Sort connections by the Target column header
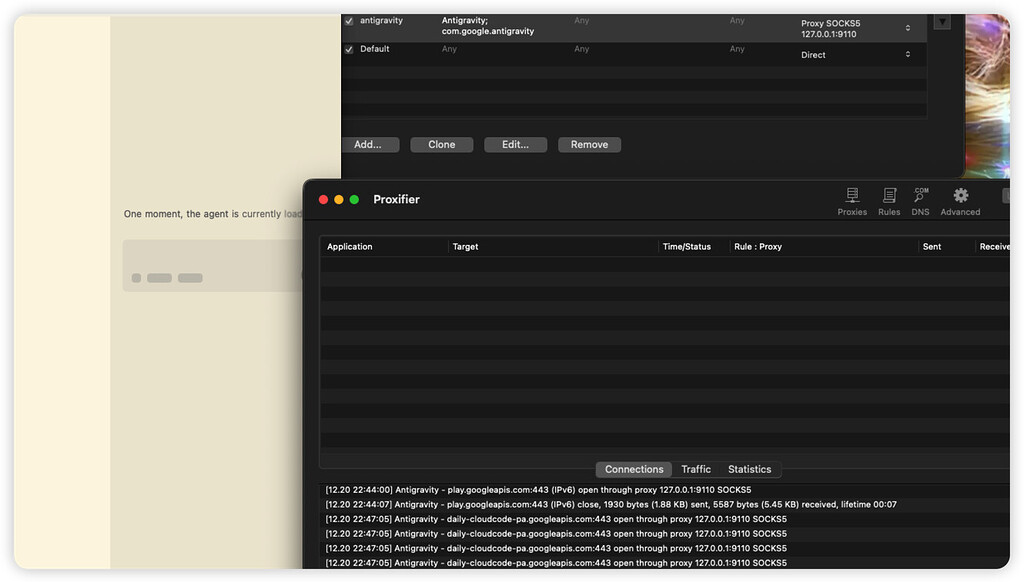The height and width of the screenshot is (582, 1024). 552,247
